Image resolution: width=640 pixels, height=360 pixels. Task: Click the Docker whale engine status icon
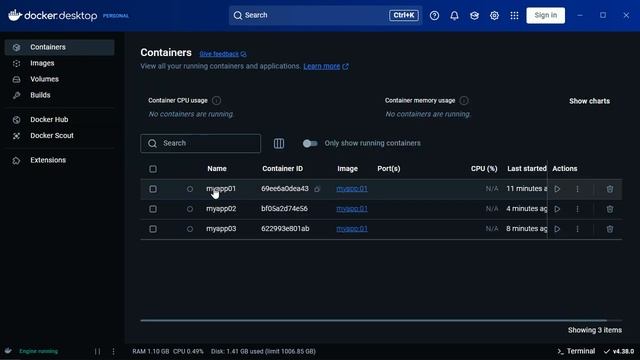pos(8,351)
